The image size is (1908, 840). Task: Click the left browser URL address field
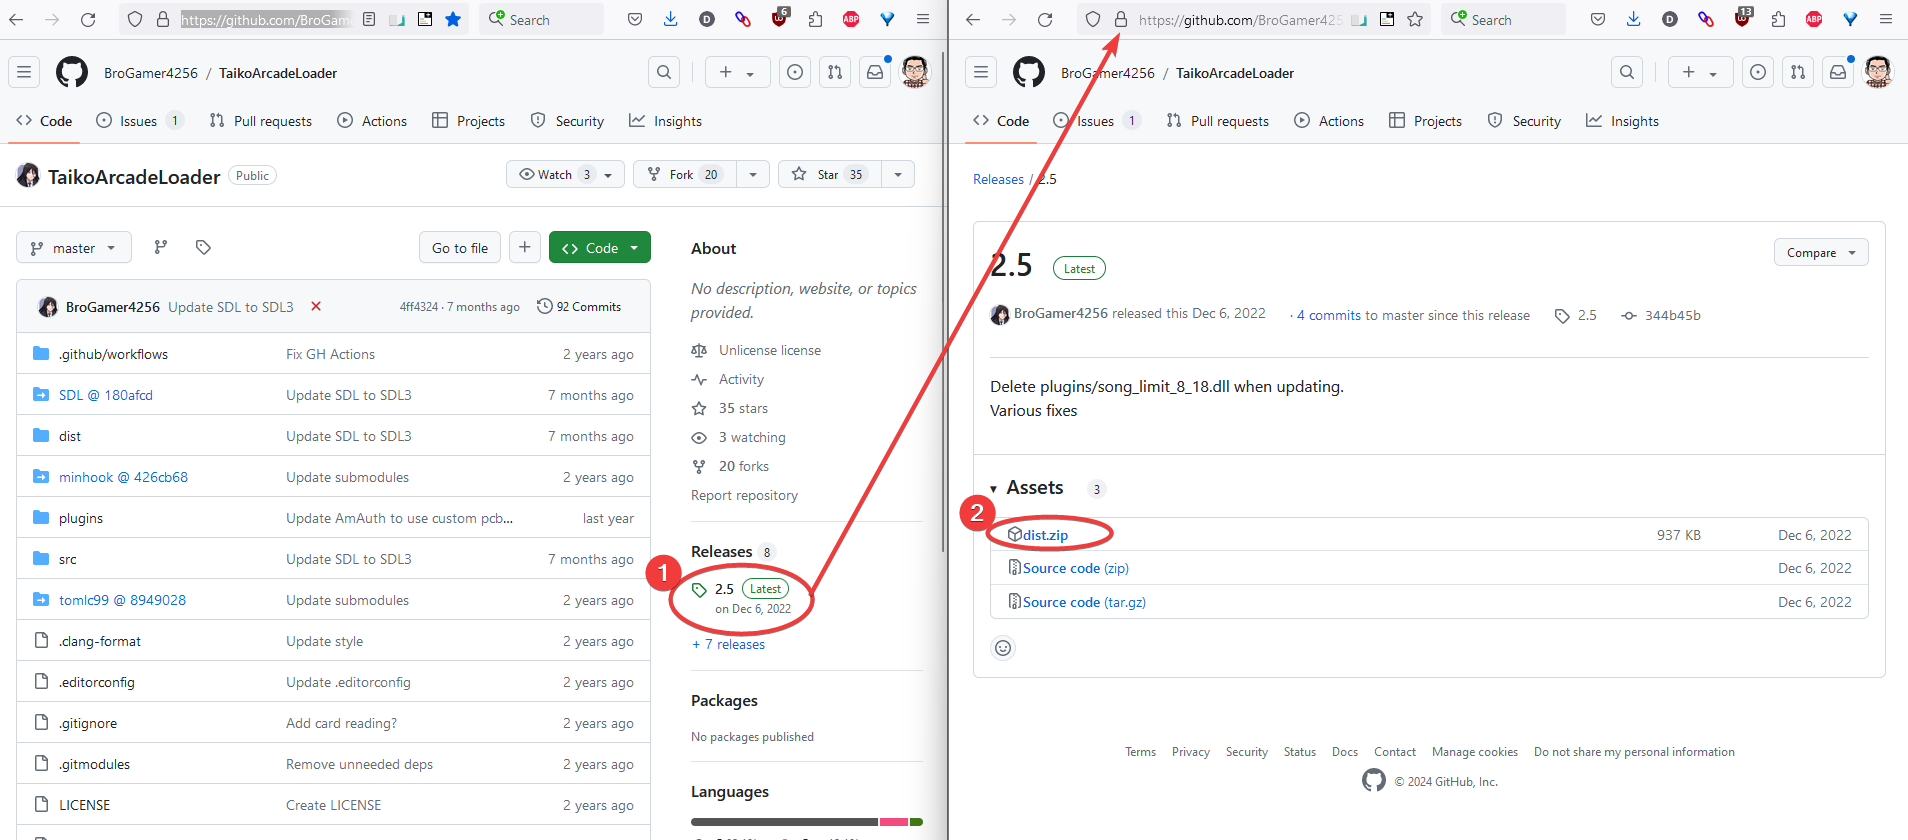pyautogui.click(x=265, y=19)
